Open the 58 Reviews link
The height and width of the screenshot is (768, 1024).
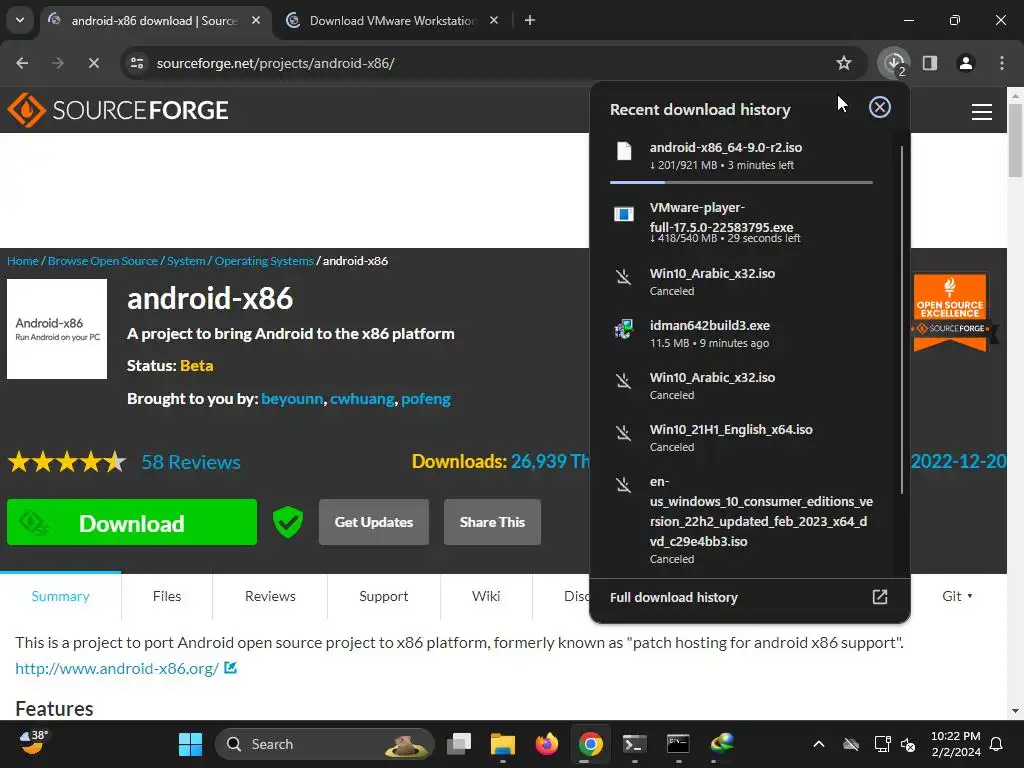(191, 462)
